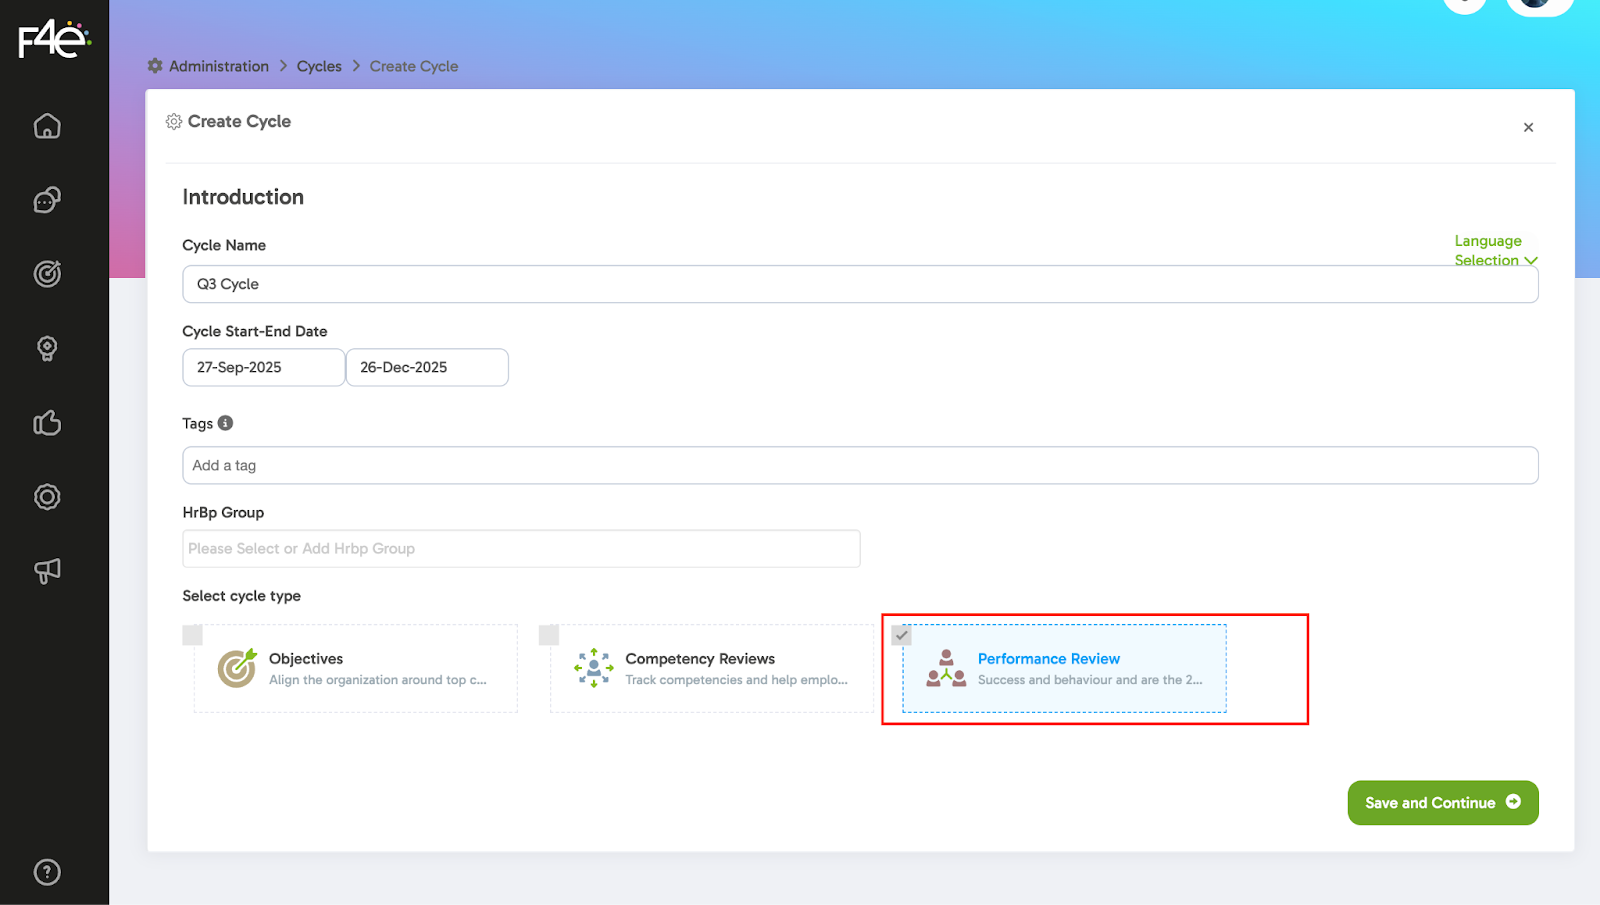Click Save and Continue button

1442,803
